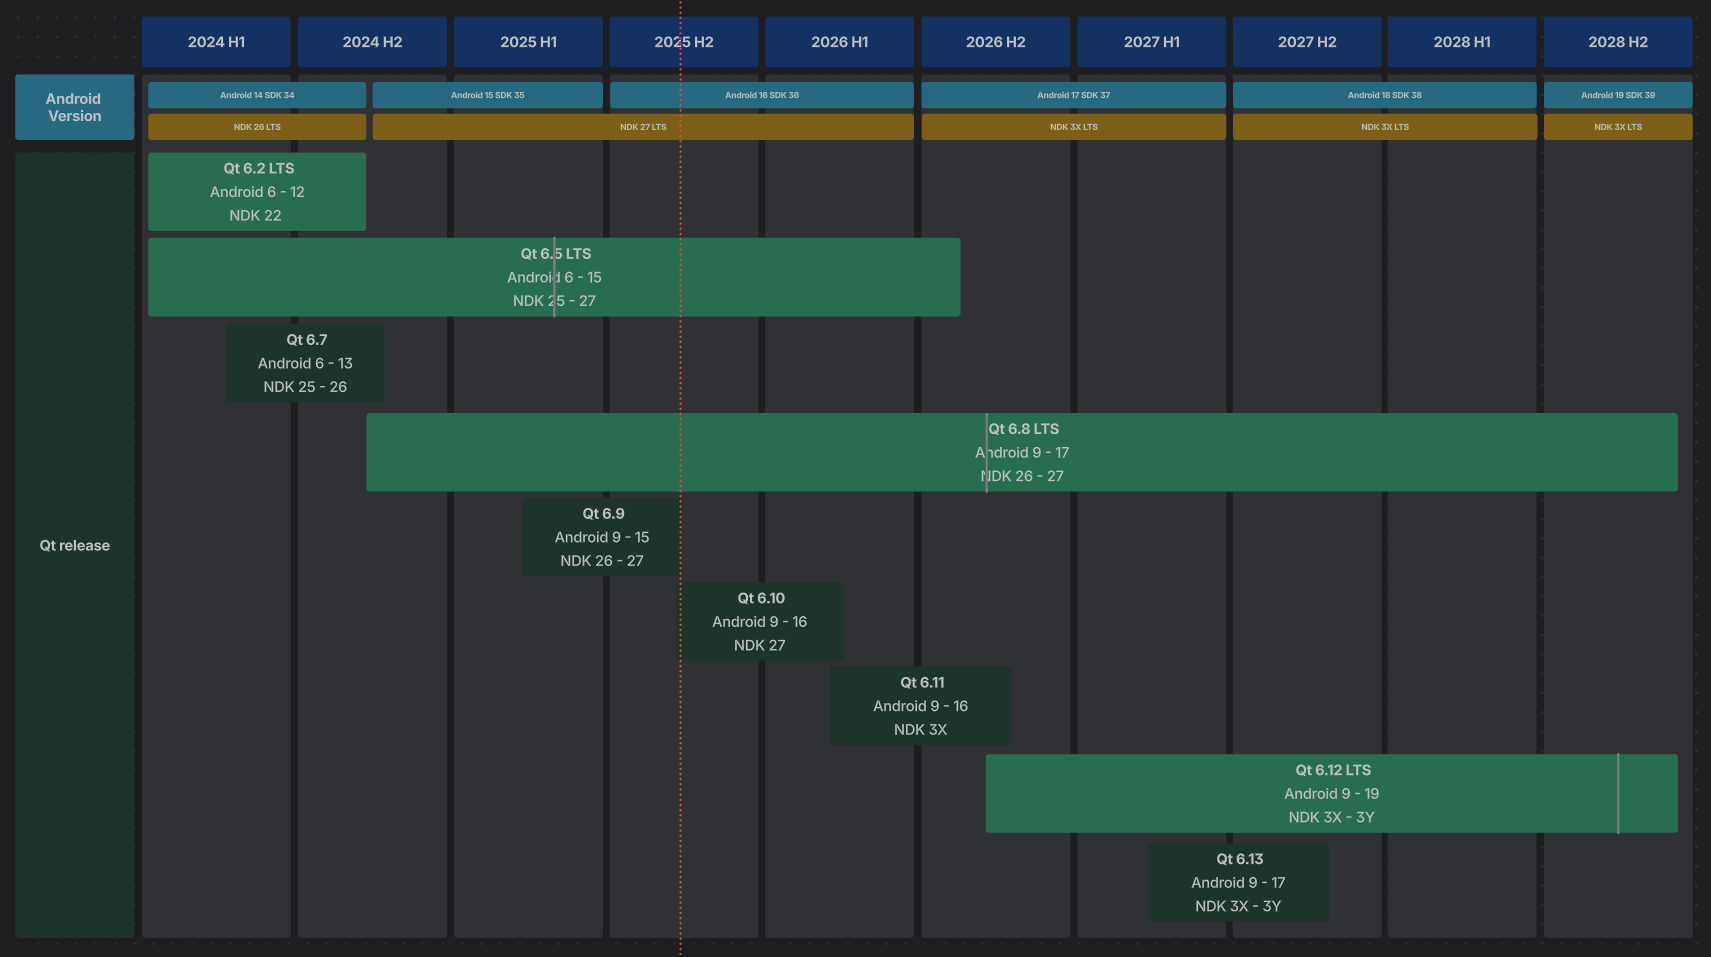
Task: Click the Qt 6.12 LTS release bar
Action: coord(1331,793)
